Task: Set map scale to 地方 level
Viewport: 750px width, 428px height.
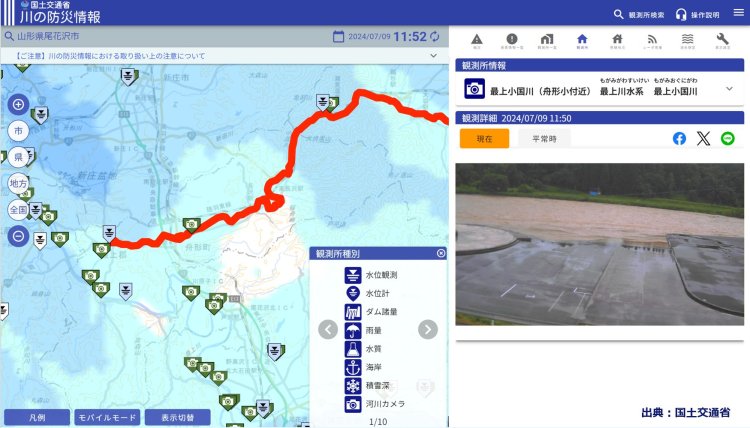Action: tap(18, 183)
